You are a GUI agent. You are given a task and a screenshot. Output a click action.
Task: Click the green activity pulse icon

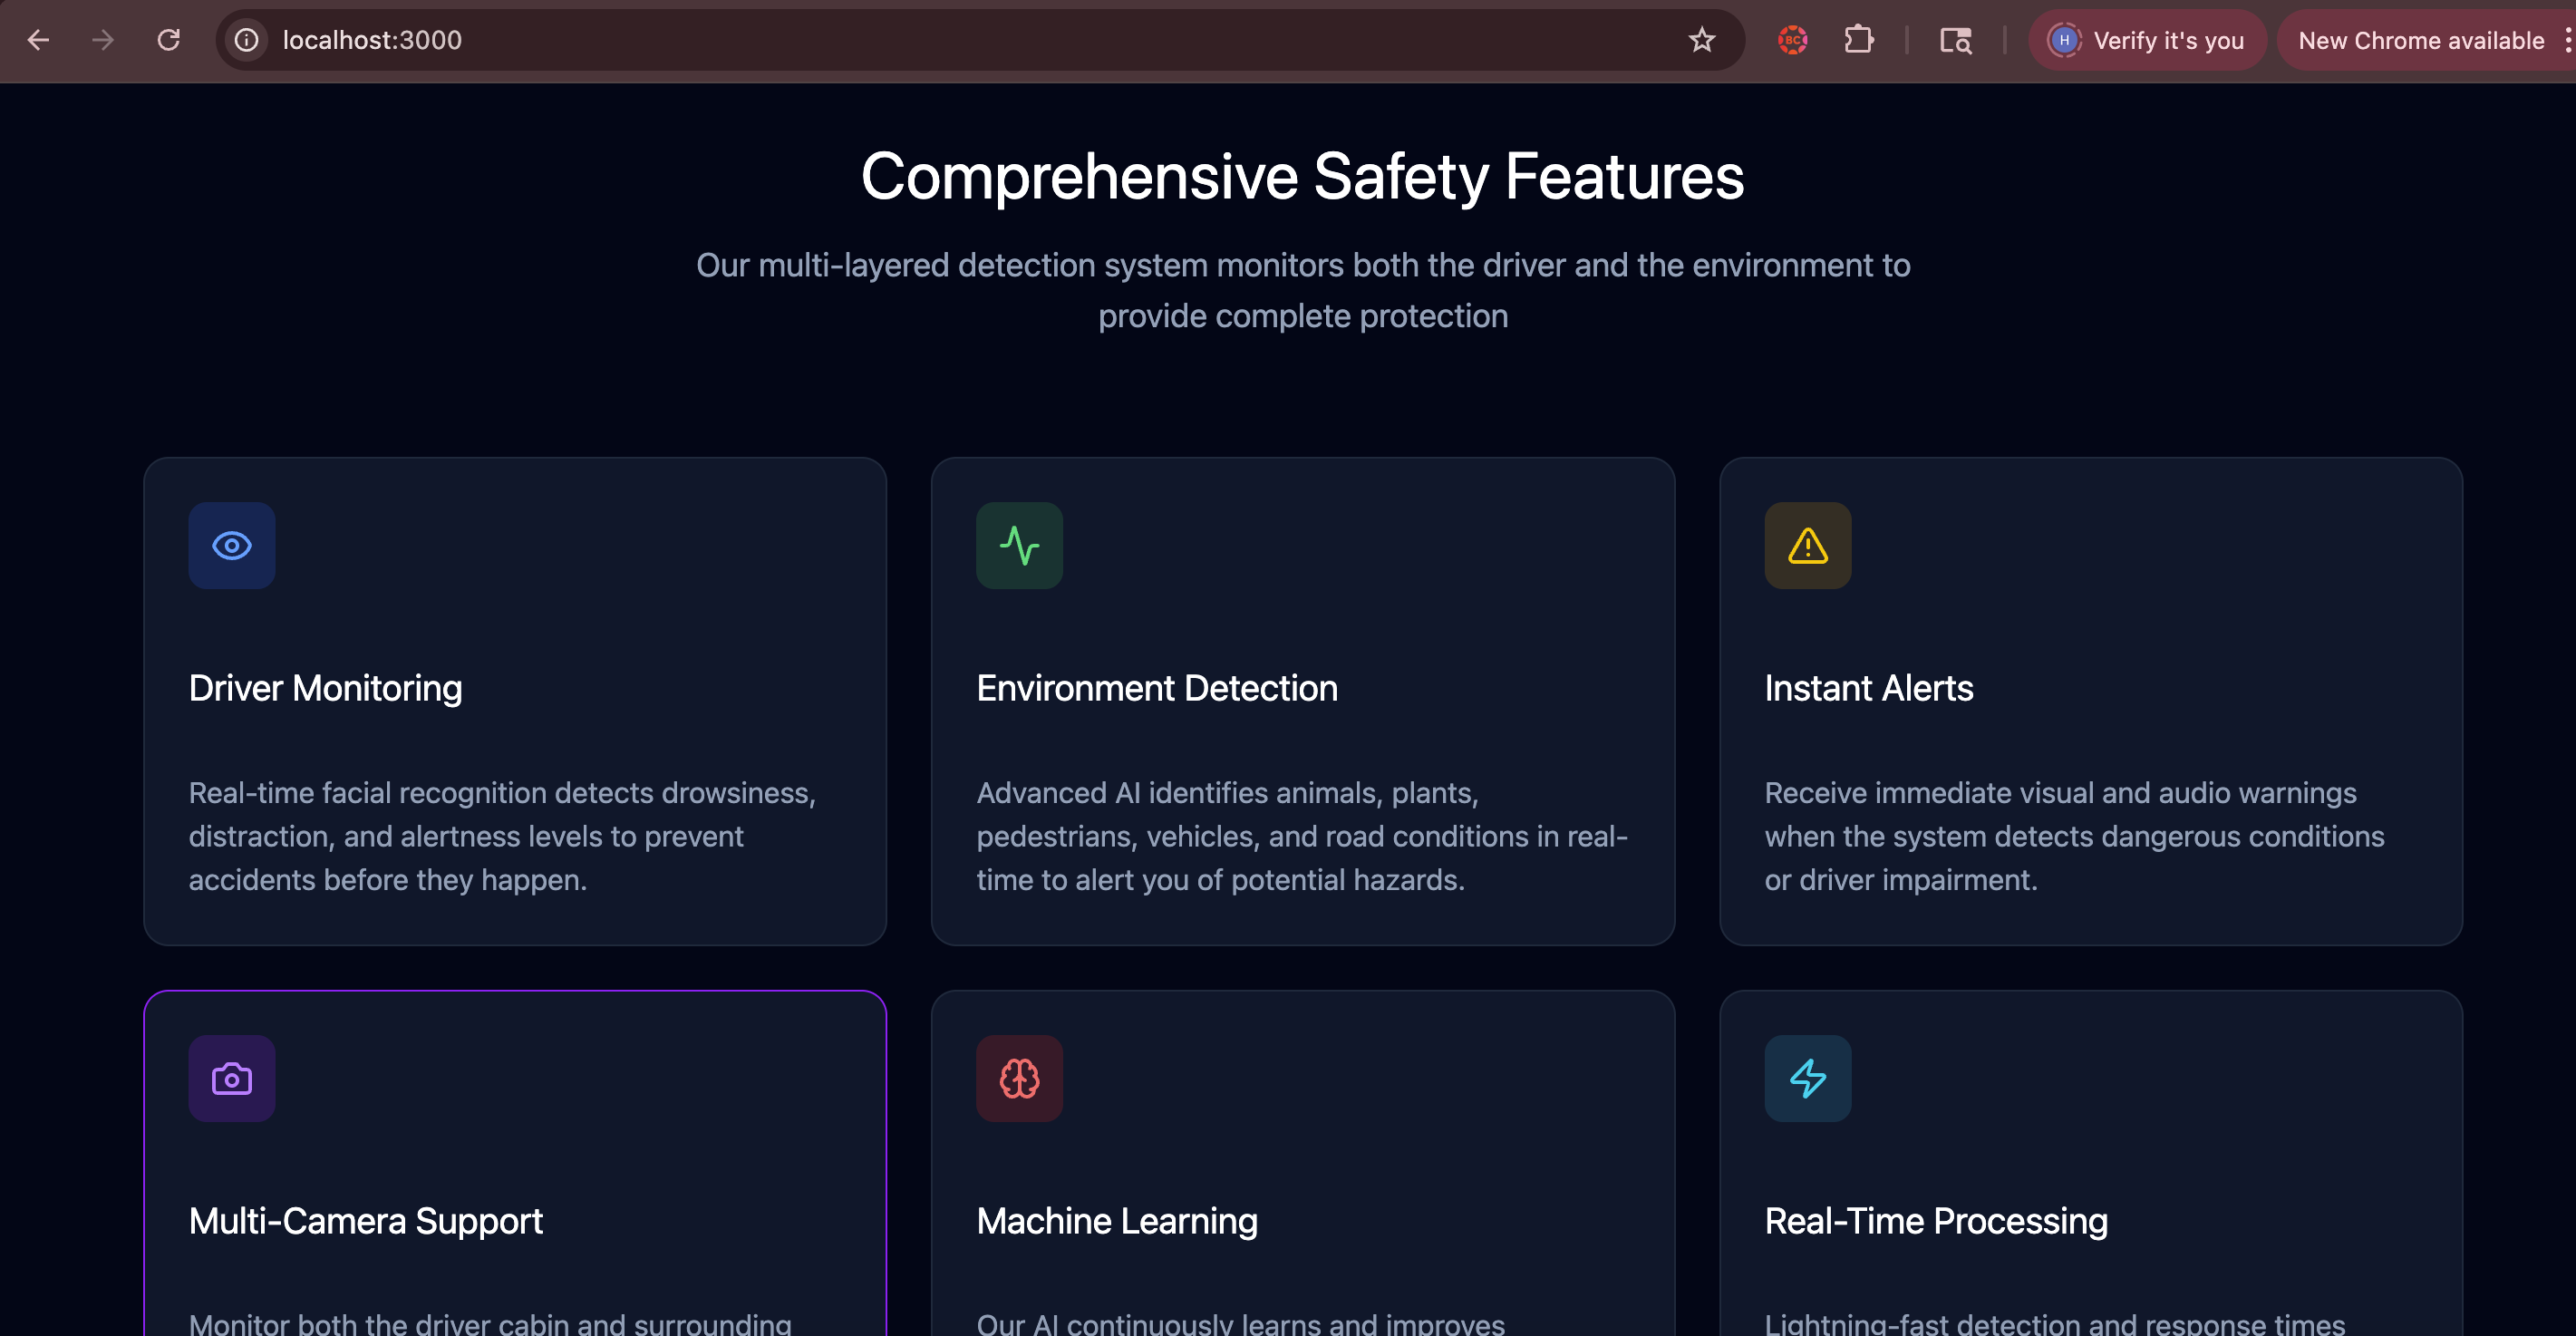[x=1019, y=546]
